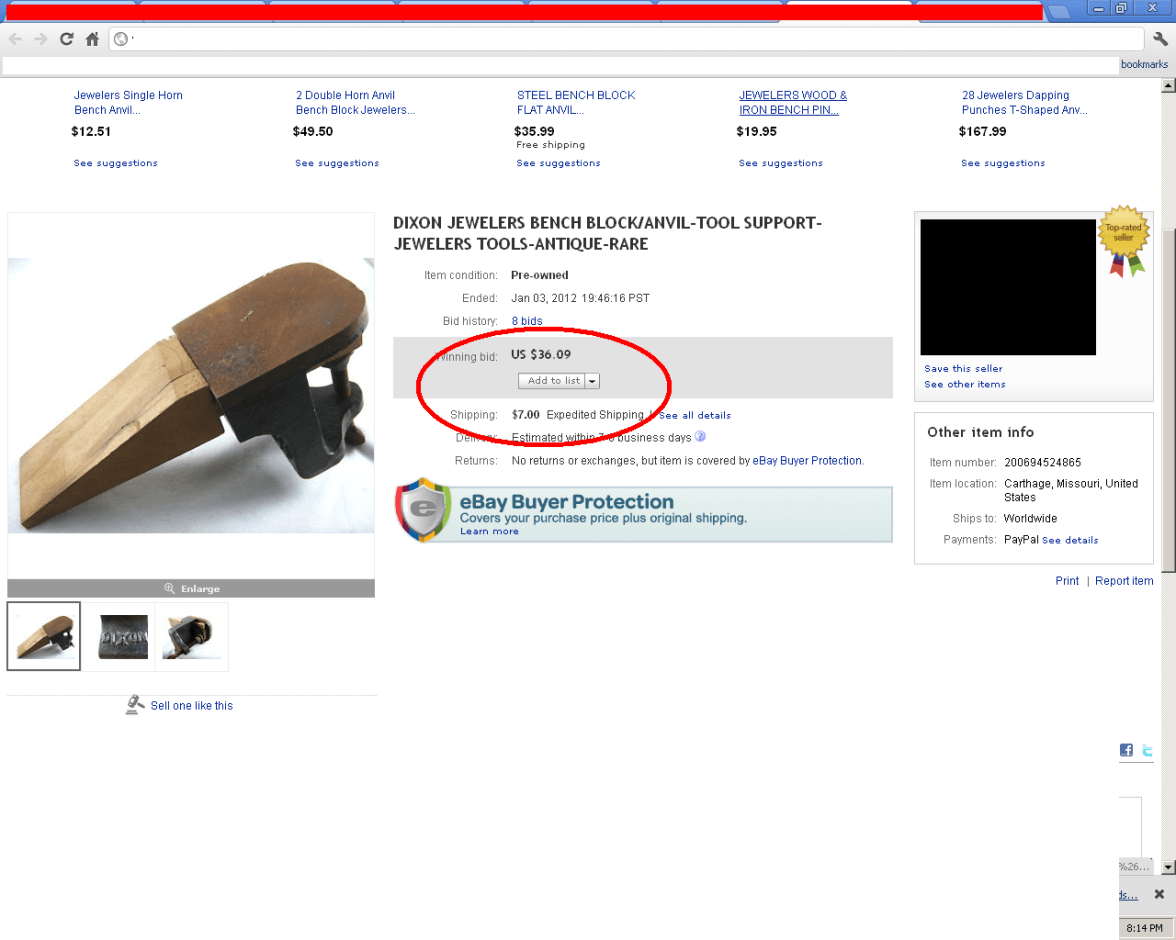1176x940 pixels.
Task: Enlarge the main product image
Action: click(191, 589)
